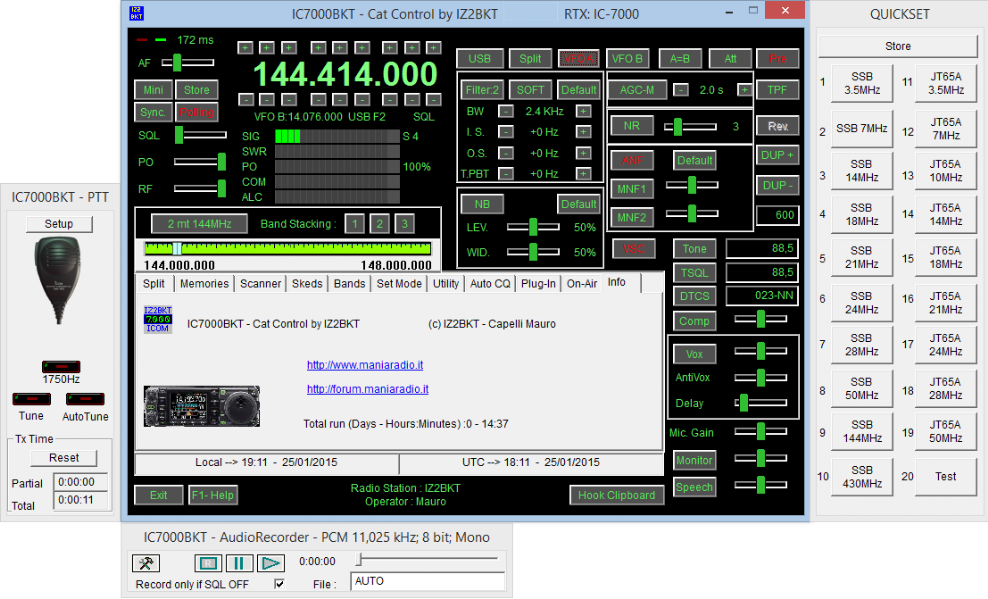The width and height of the screenshot is (988, 599).
Task: Toggle the ANF auto notch filter
Action: click(x=632, y=160)
